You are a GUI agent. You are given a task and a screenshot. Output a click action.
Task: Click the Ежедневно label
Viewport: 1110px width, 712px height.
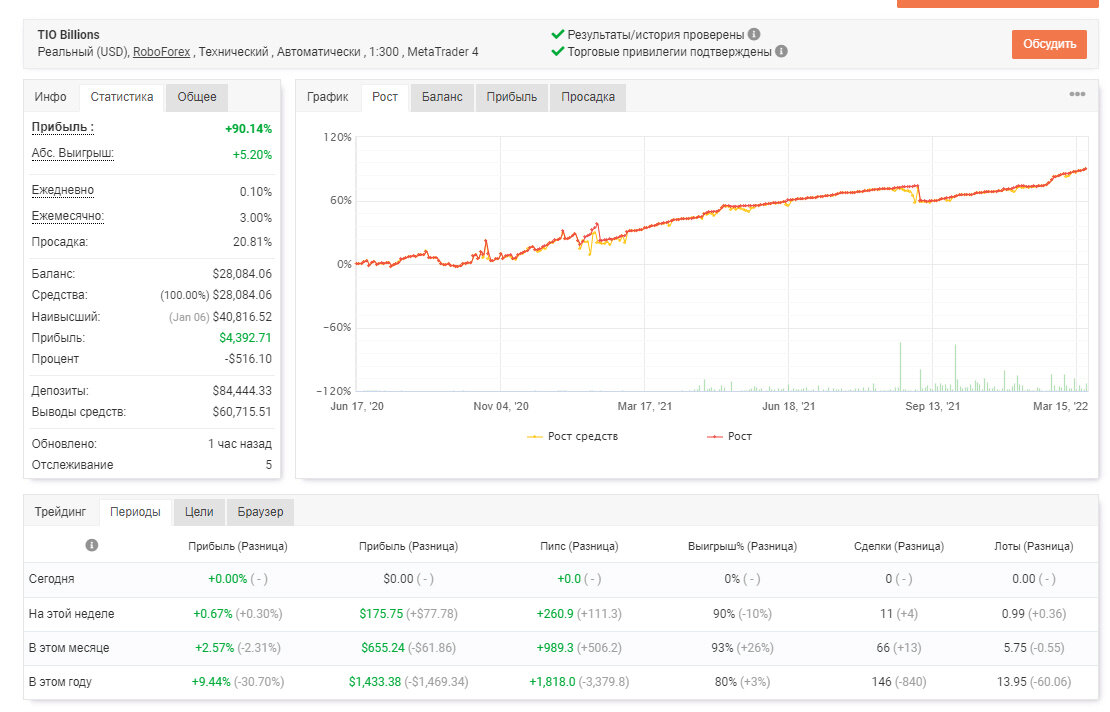point(62,190)
